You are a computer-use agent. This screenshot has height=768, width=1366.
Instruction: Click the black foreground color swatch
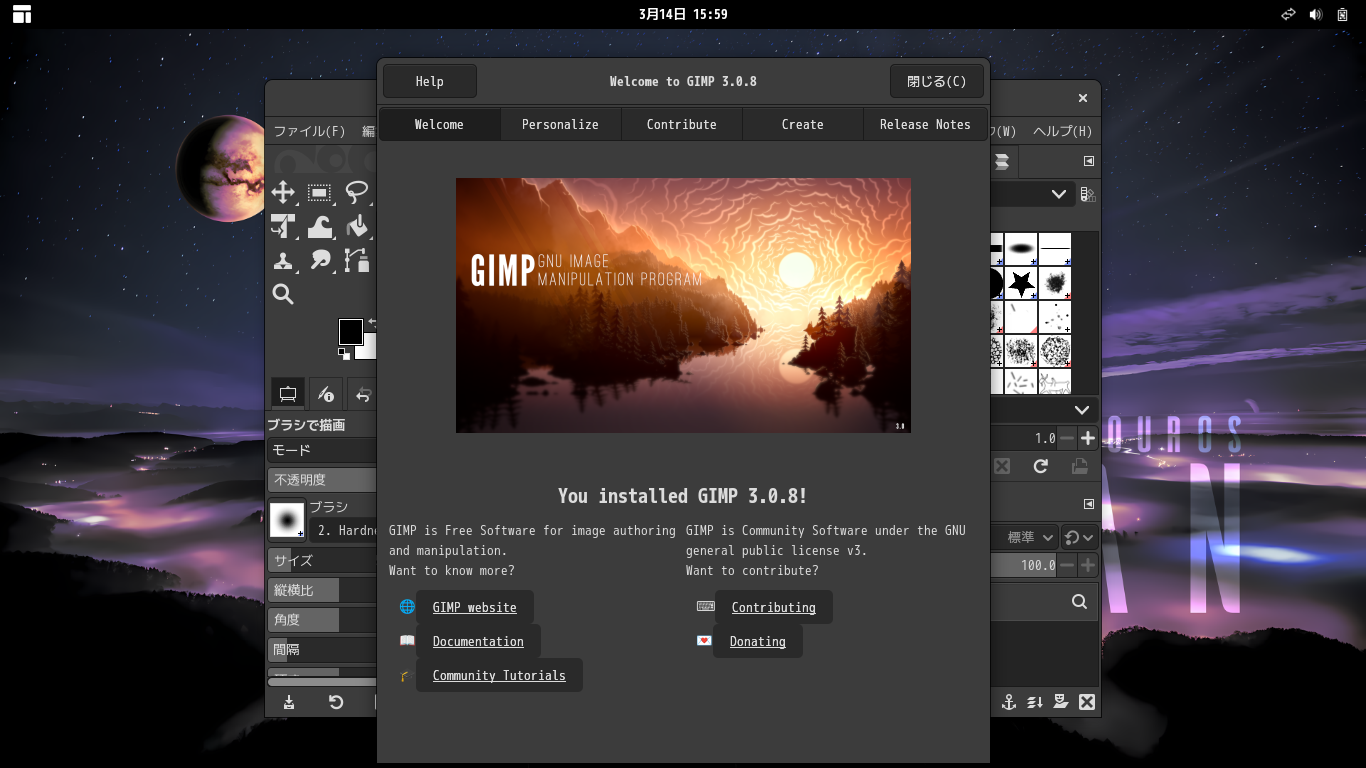350,332
